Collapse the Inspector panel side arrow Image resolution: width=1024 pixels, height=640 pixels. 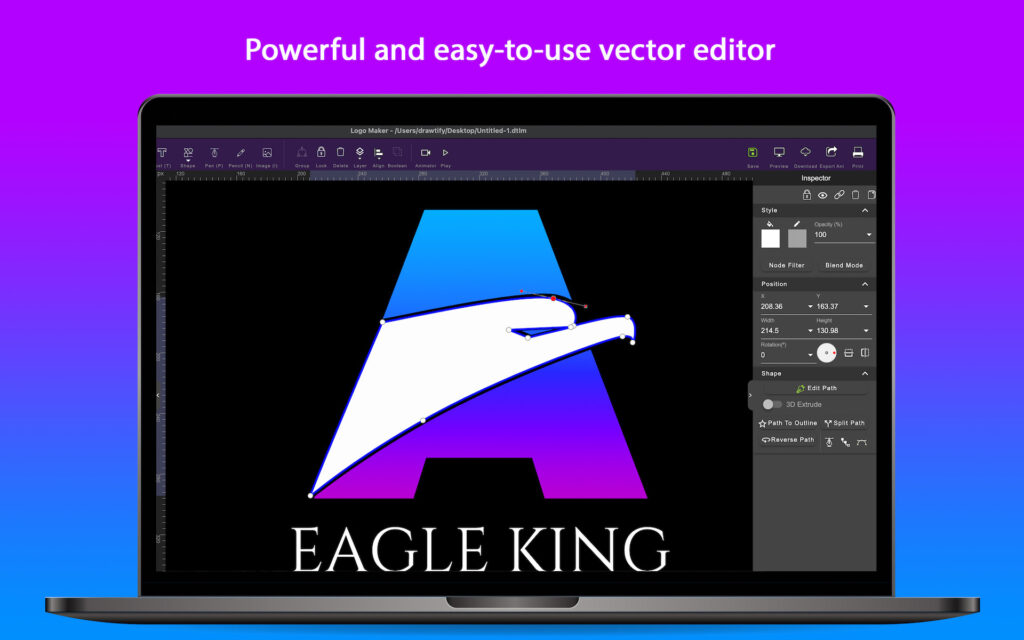coord(750,395)
